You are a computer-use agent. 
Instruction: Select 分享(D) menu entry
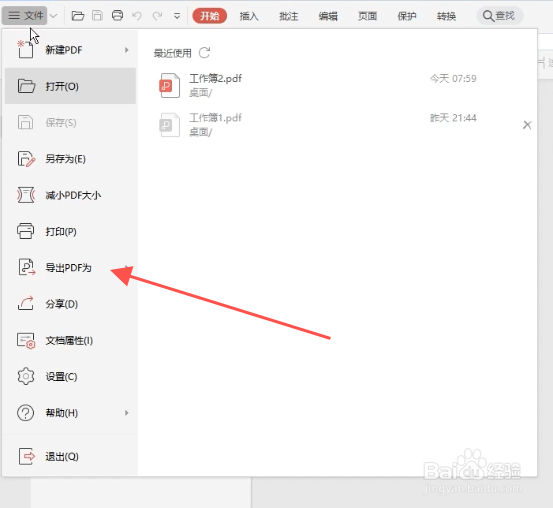point(70,304)
